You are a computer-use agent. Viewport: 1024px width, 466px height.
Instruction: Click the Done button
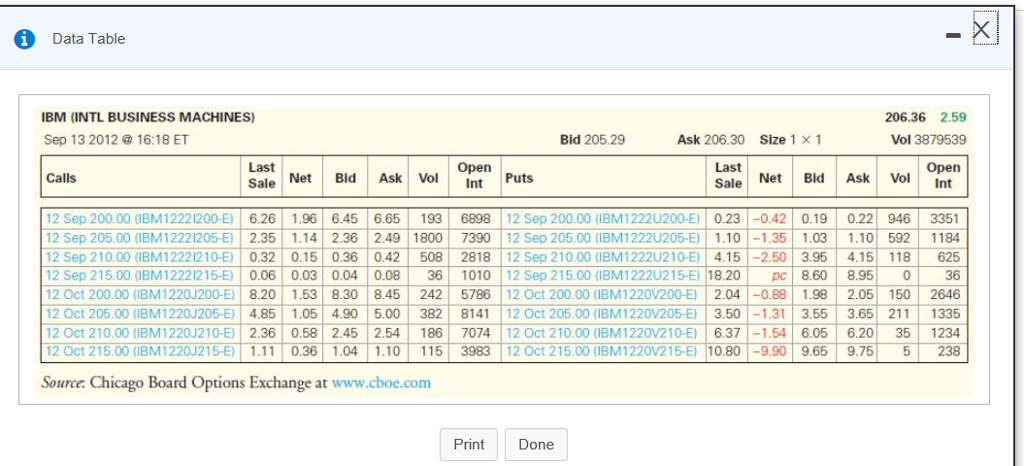tap(536, 444)
